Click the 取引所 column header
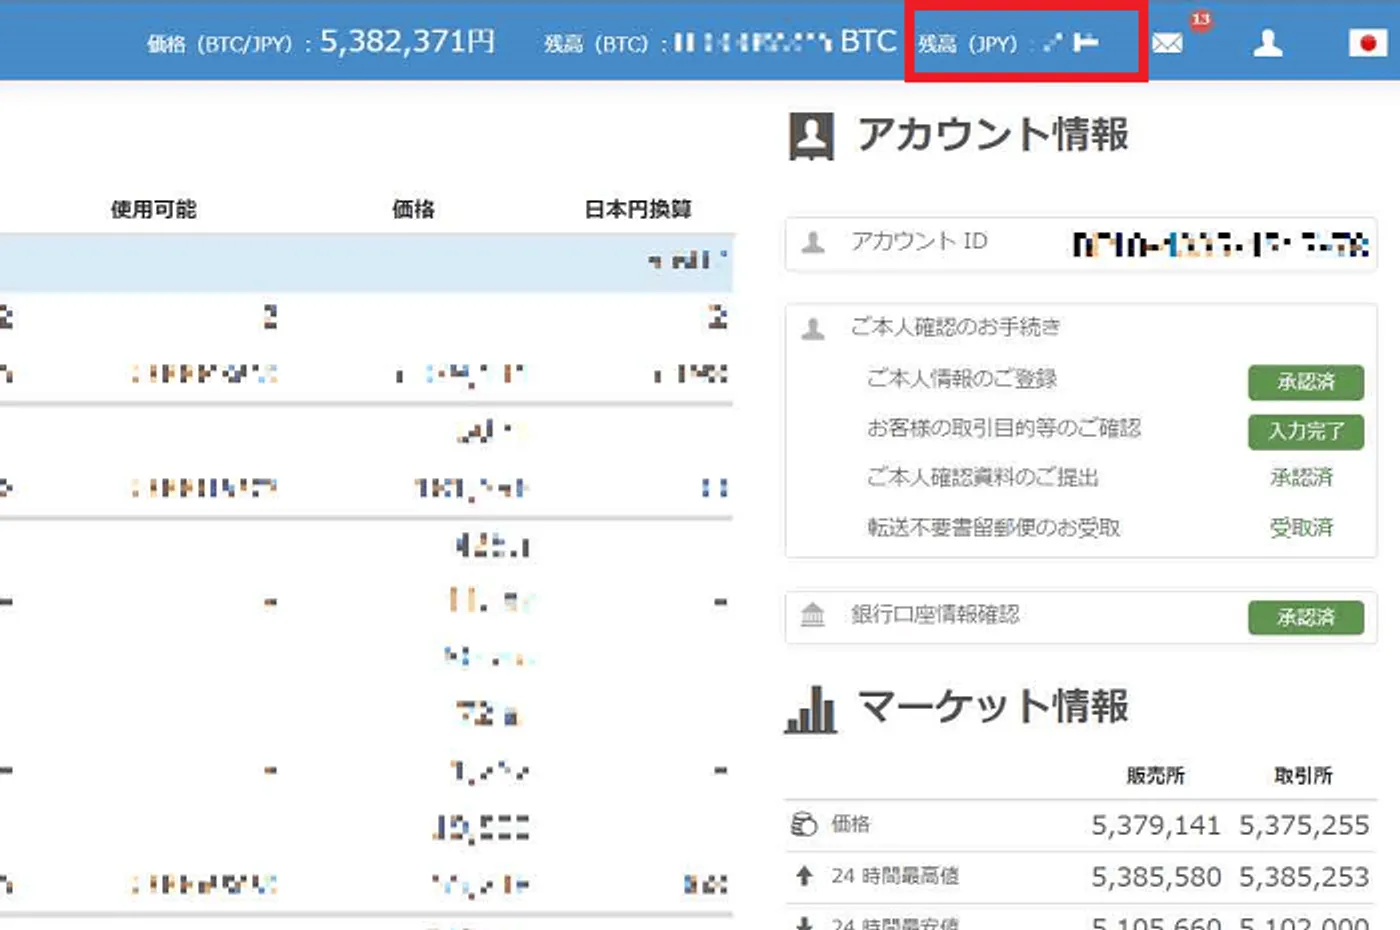Viewport: 1400px width, 930px height. click(x=1303, y=776)
